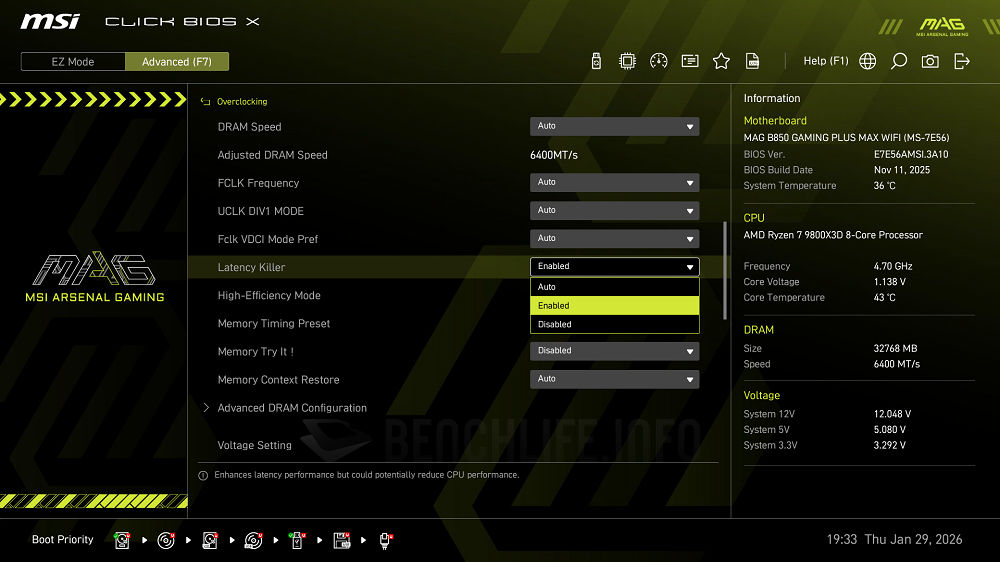1000x562 pixels.
Task: Click the log file document icon
Action: coord(753,61)
